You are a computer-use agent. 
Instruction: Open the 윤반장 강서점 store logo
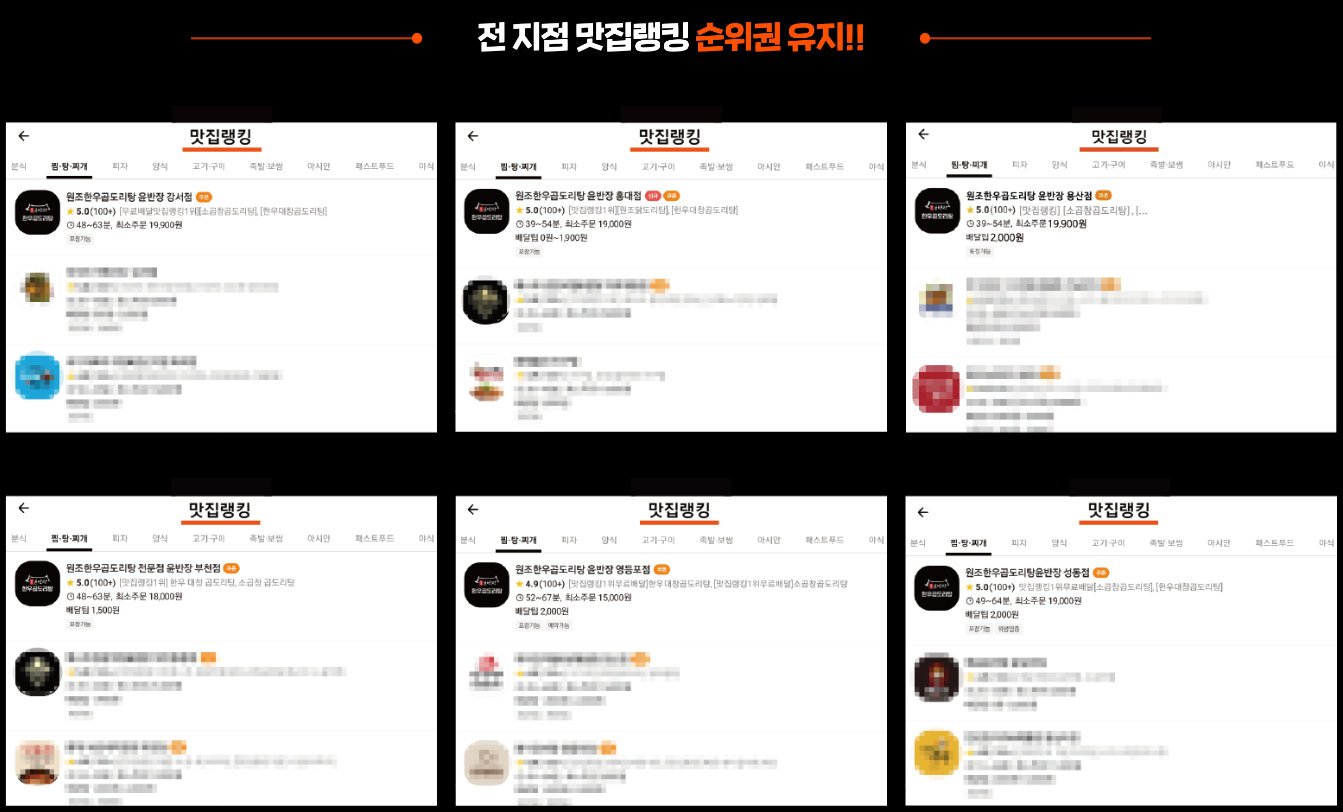(x=38, y=211)
